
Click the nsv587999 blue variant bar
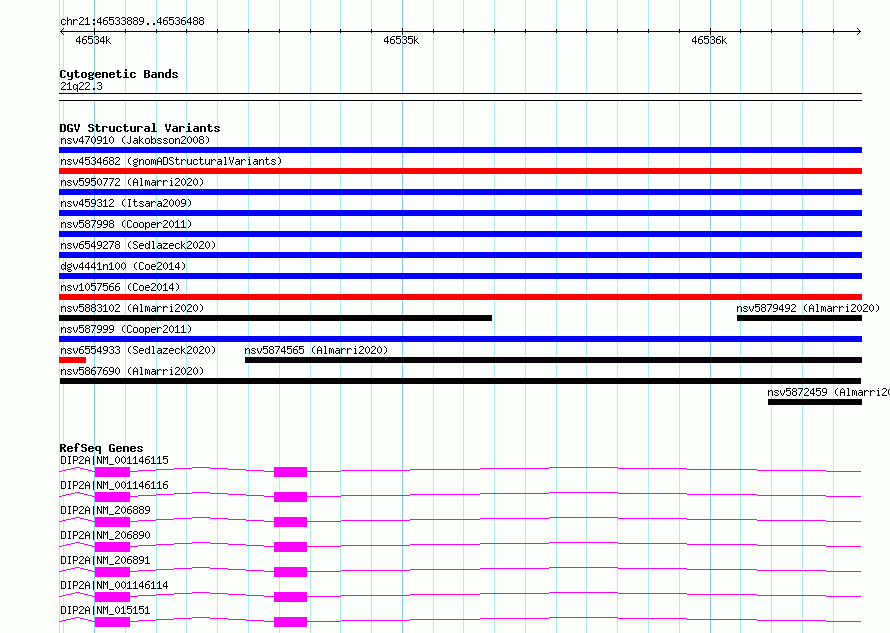460,339
